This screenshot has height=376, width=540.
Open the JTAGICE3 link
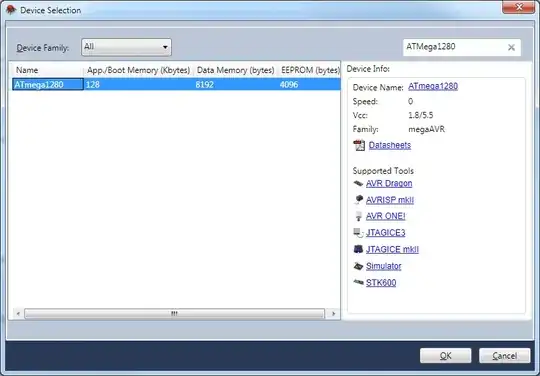(x=385, y=233)
